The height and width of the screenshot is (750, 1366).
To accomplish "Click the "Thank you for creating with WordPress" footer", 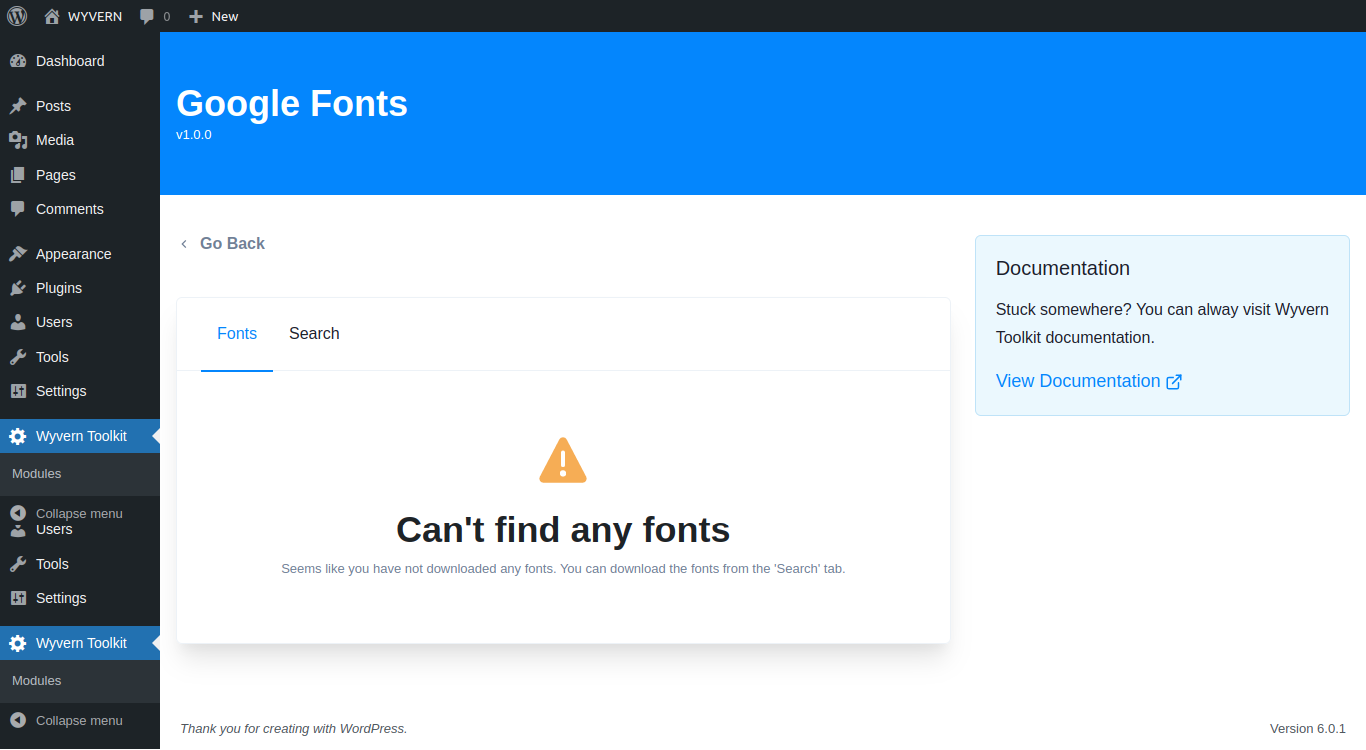I will pos(294,728).
